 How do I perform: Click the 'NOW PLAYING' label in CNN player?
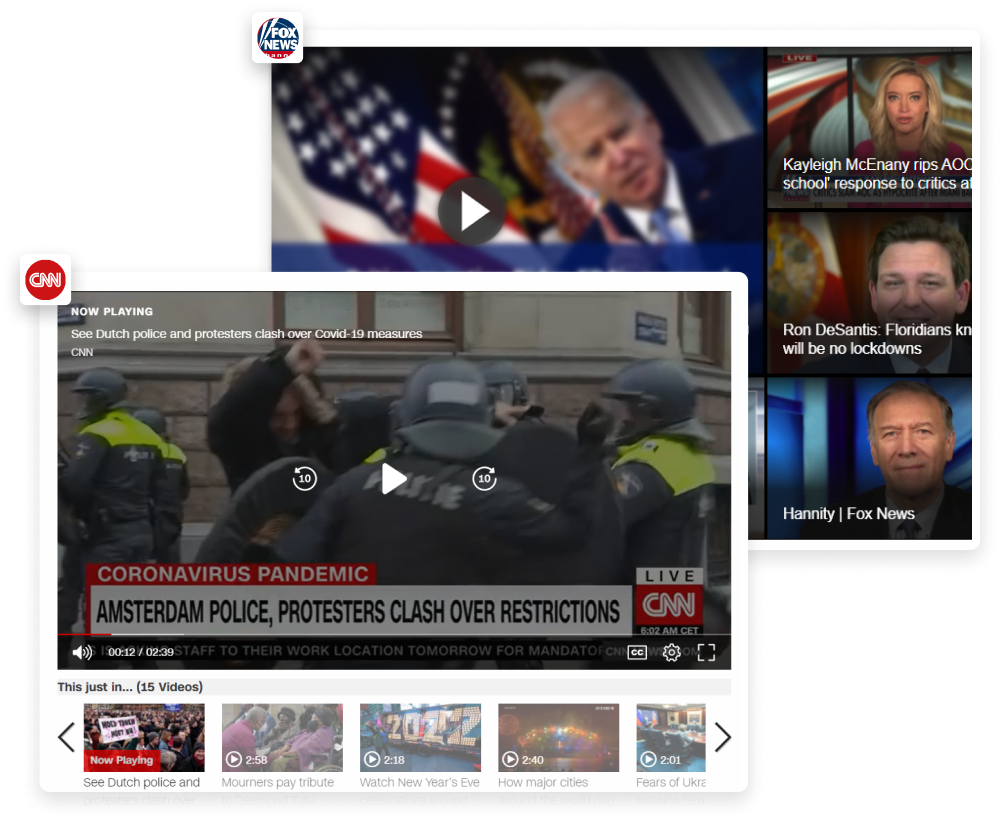[112, 312]
